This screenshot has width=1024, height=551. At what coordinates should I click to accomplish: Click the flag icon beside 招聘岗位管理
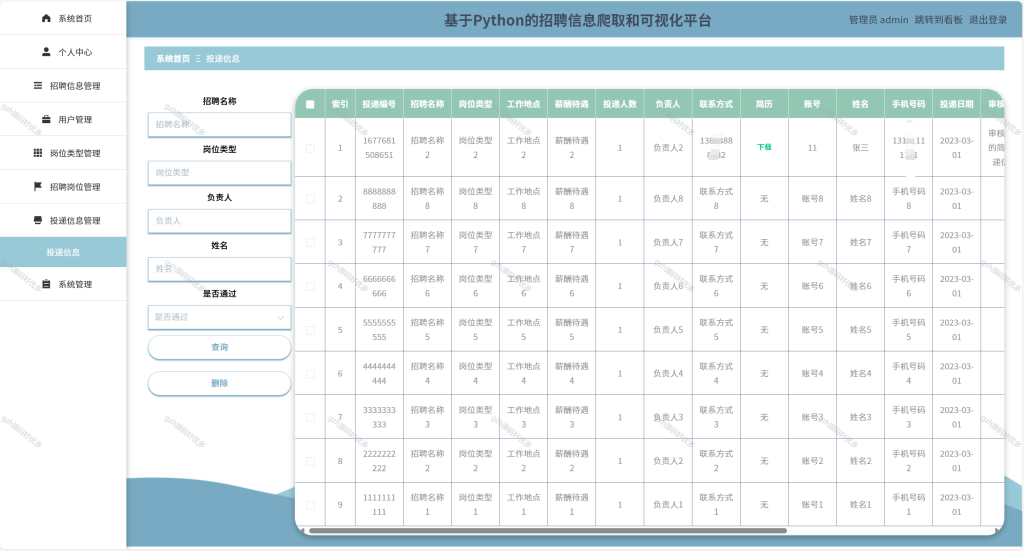(x=38, y=187)
